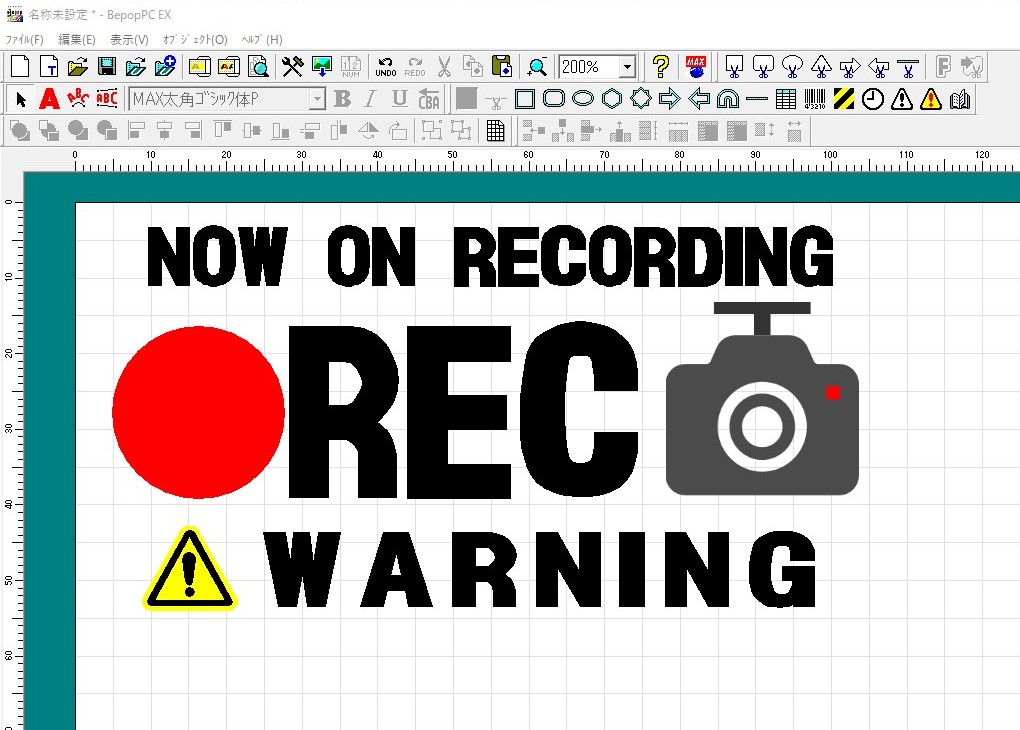Select the red A text tool
This screenshot has width=1020, height=730.
(x=49, y=98)
